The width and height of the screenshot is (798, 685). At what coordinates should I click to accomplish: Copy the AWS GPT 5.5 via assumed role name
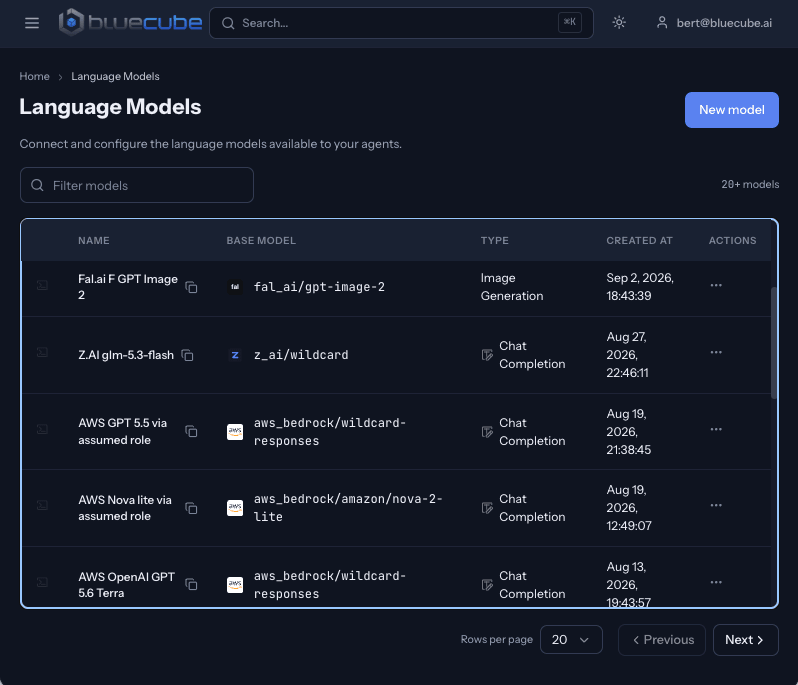pyautogui.click(x=191, y=432)
